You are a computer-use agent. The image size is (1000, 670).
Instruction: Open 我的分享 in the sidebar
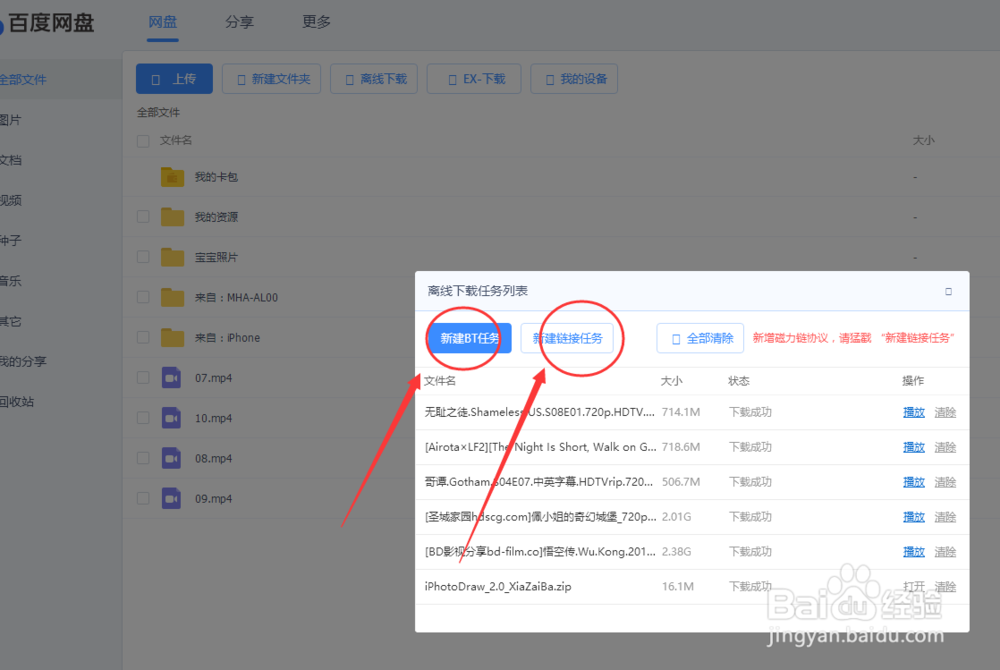click(x=23, y=361)
